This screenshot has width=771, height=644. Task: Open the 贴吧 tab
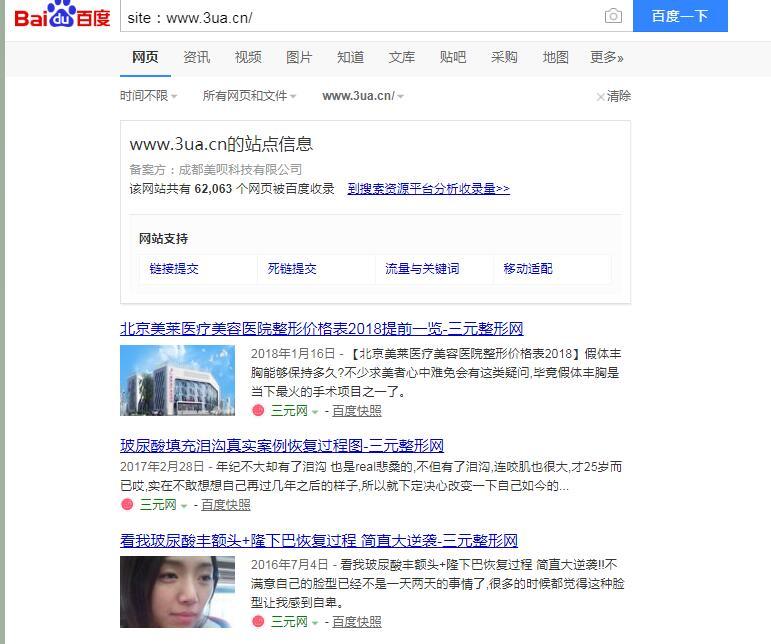[x=453, y=58]
